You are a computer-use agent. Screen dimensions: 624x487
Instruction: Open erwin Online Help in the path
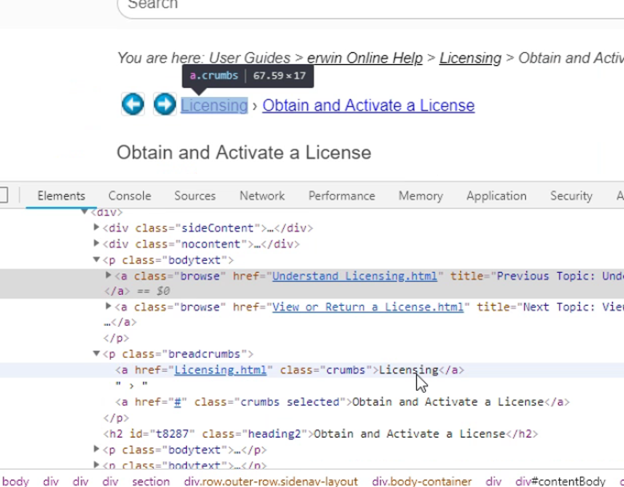click(365, 58)
